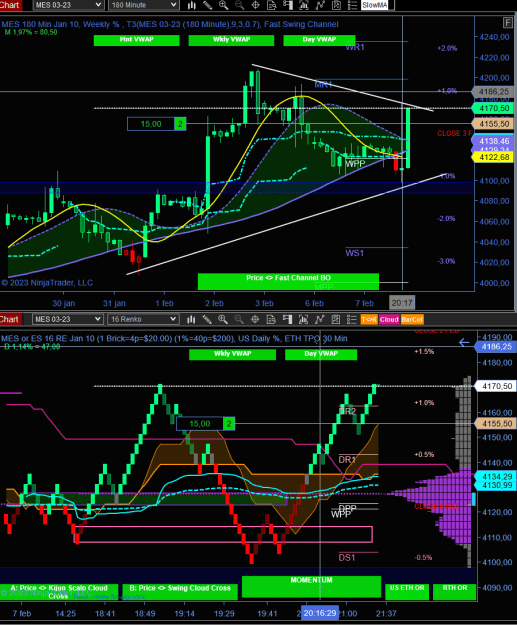Open bar type icon in top chart toolbar

(x=192, y=5)
